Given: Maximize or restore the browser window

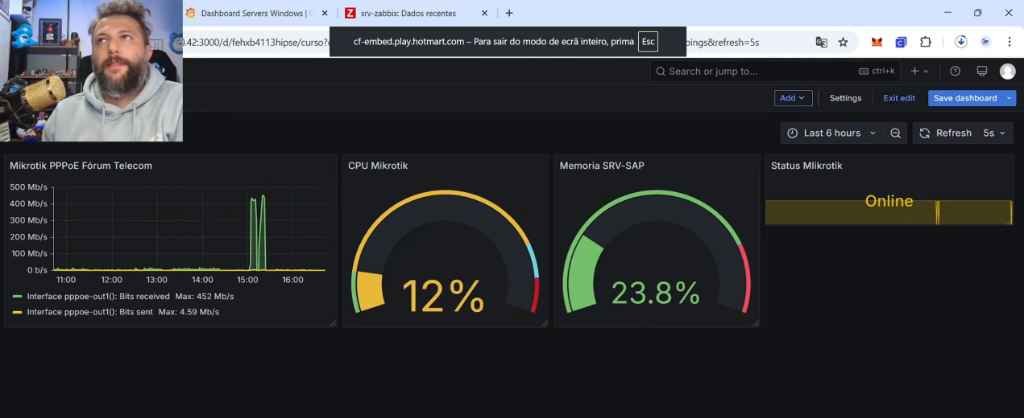Looking at the screenshot, I should [978, 13].
